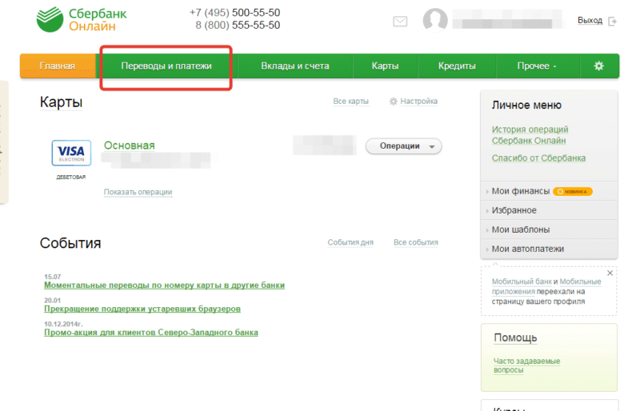Viewport: 640px width, 411px height.
Task: Click phone number 8 (800) 555-55-50
Action: coord(238,25)
